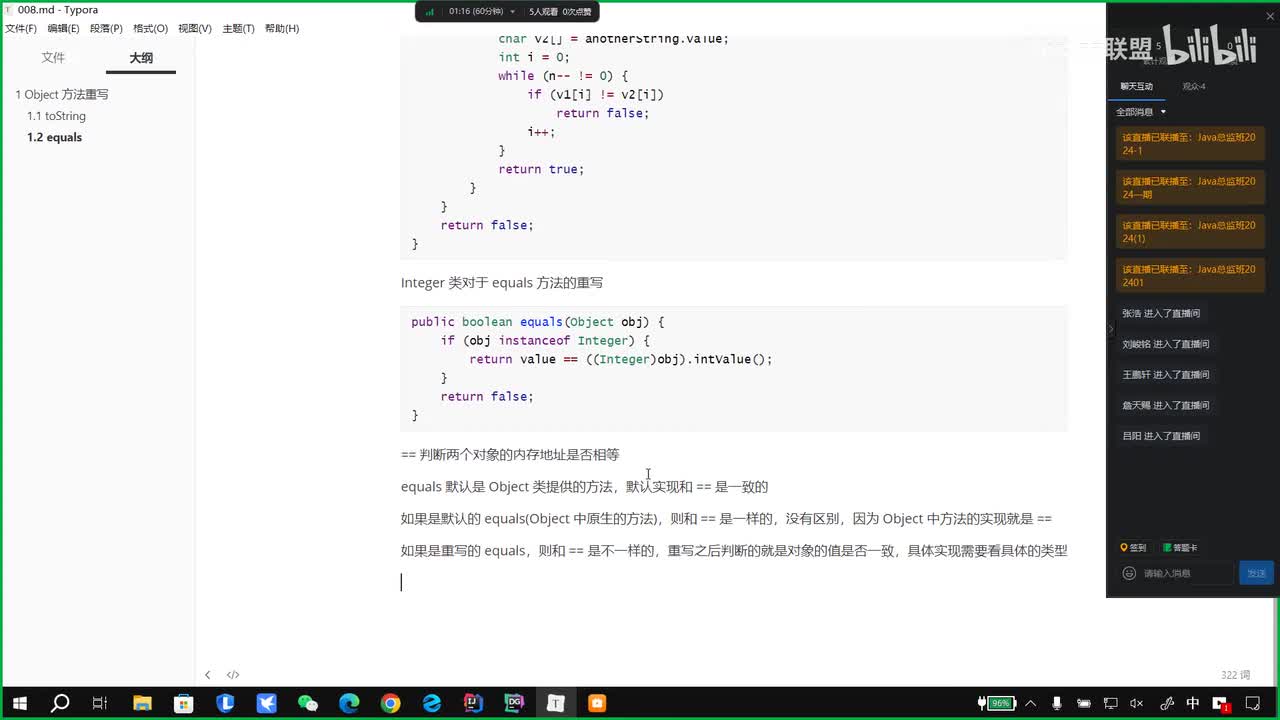
Task: Open the blue shield app in taskbar
Action: click(x=225, y=703)
